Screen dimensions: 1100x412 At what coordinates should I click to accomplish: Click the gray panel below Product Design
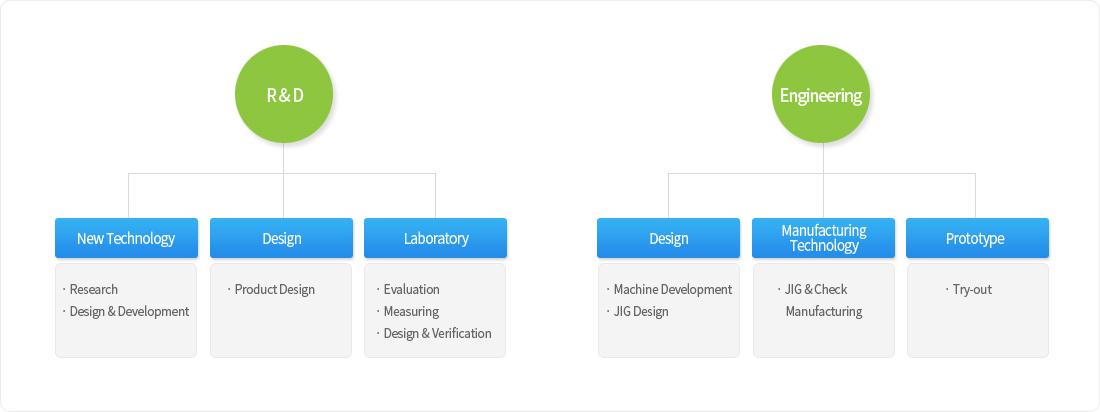pos(281,310)
